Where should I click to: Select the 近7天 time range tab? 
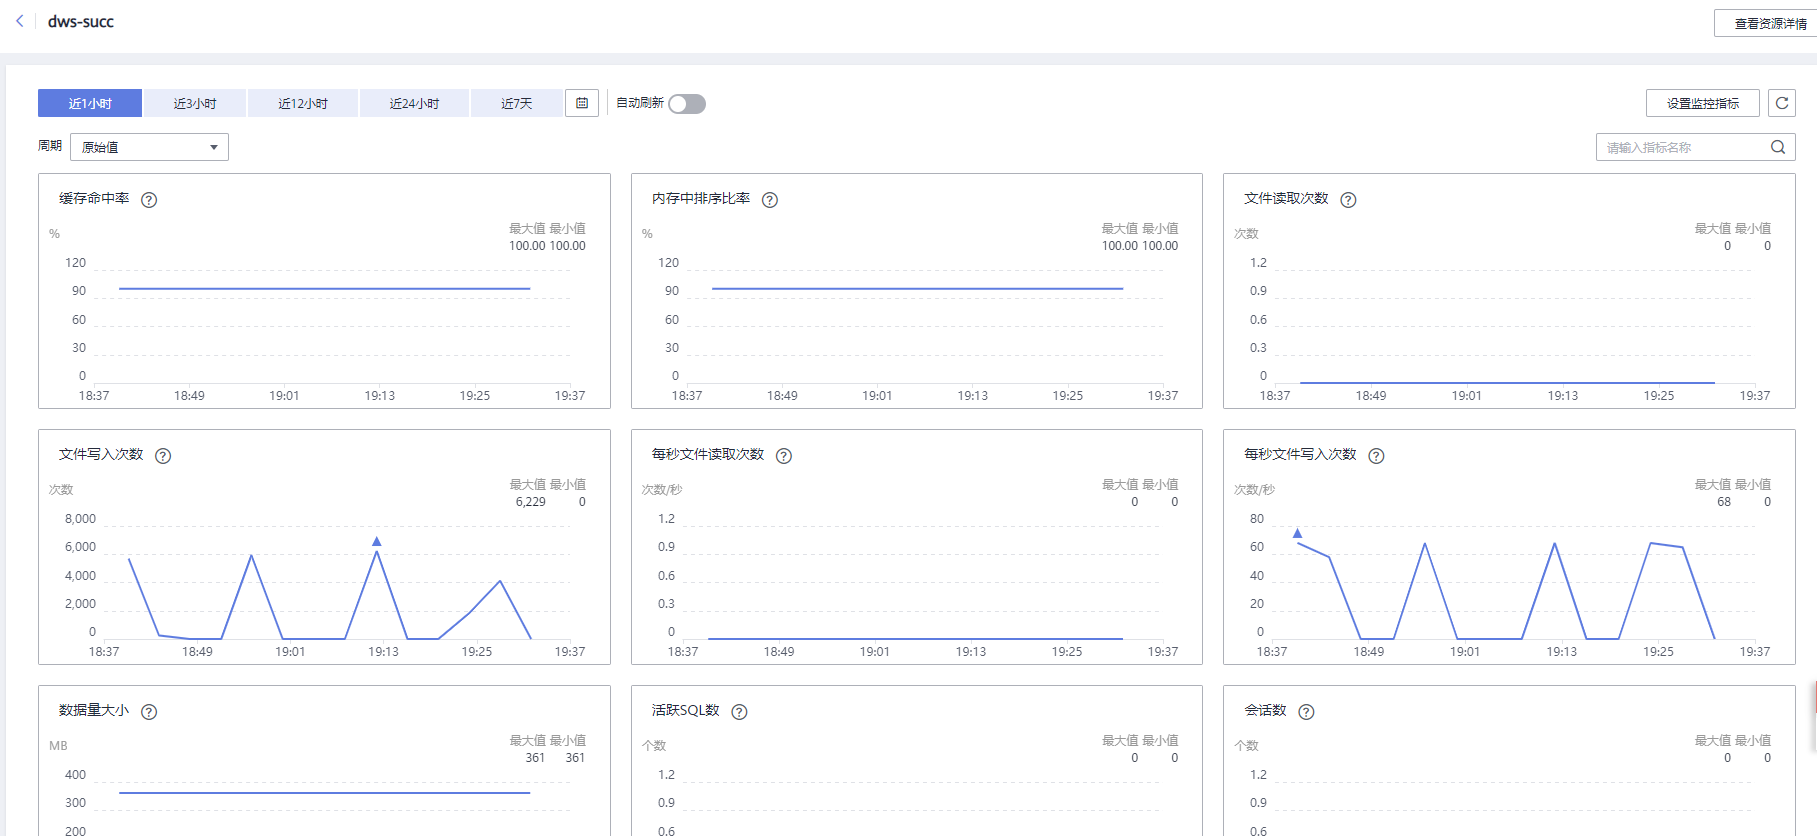pos(516,103)
